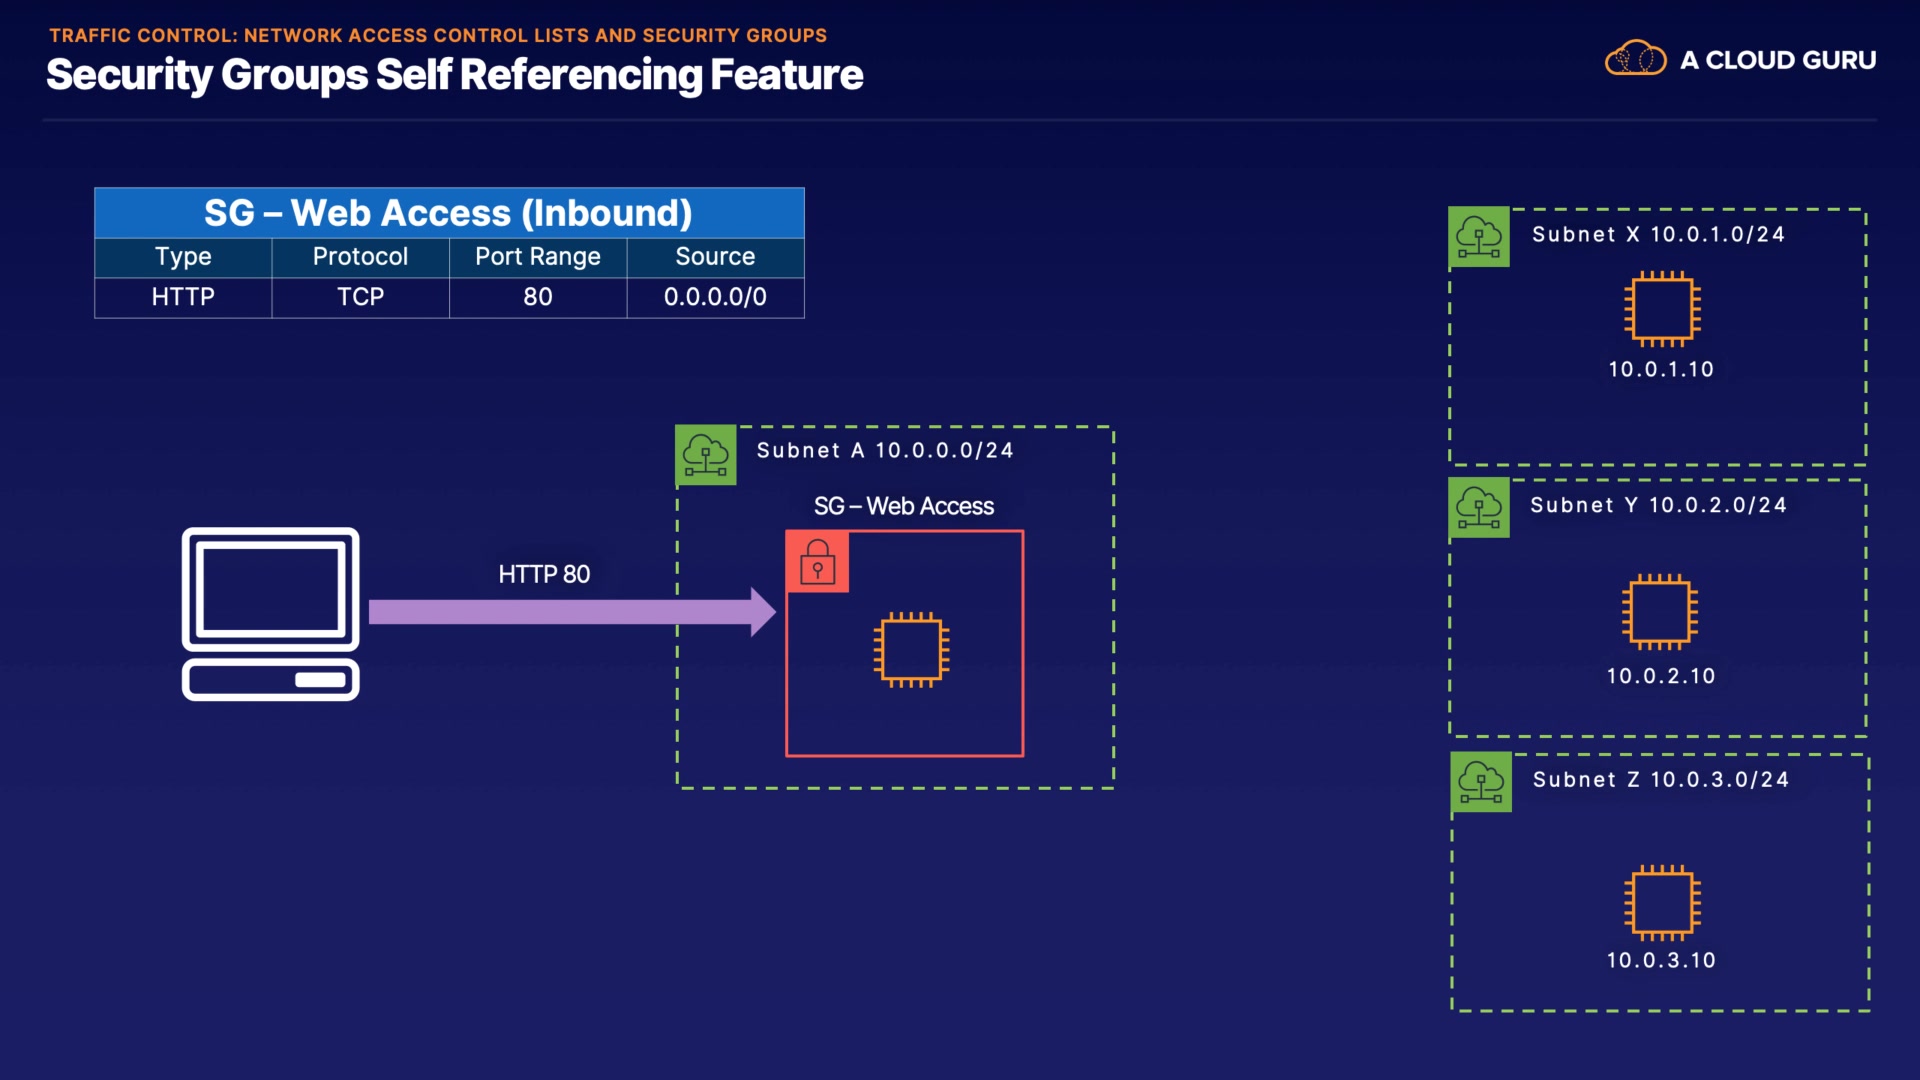The width and height of the screenshot is (1920, 1080).
Task: Click the Source column header cell
Action: [x=715, y=257]
